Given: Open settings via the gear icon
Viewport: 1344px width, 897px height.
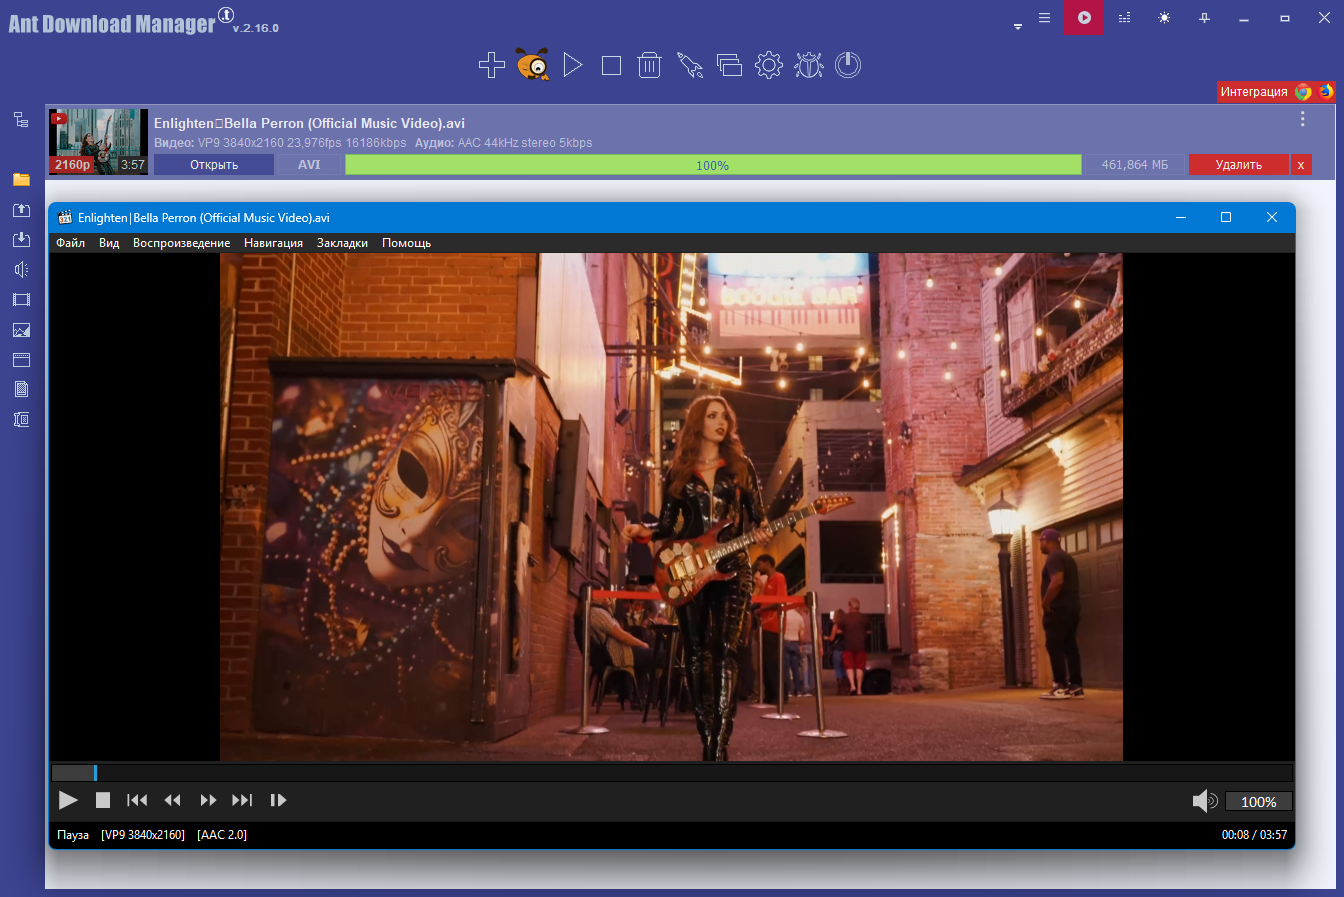Looking at the screenshot, I should [769, 65].
